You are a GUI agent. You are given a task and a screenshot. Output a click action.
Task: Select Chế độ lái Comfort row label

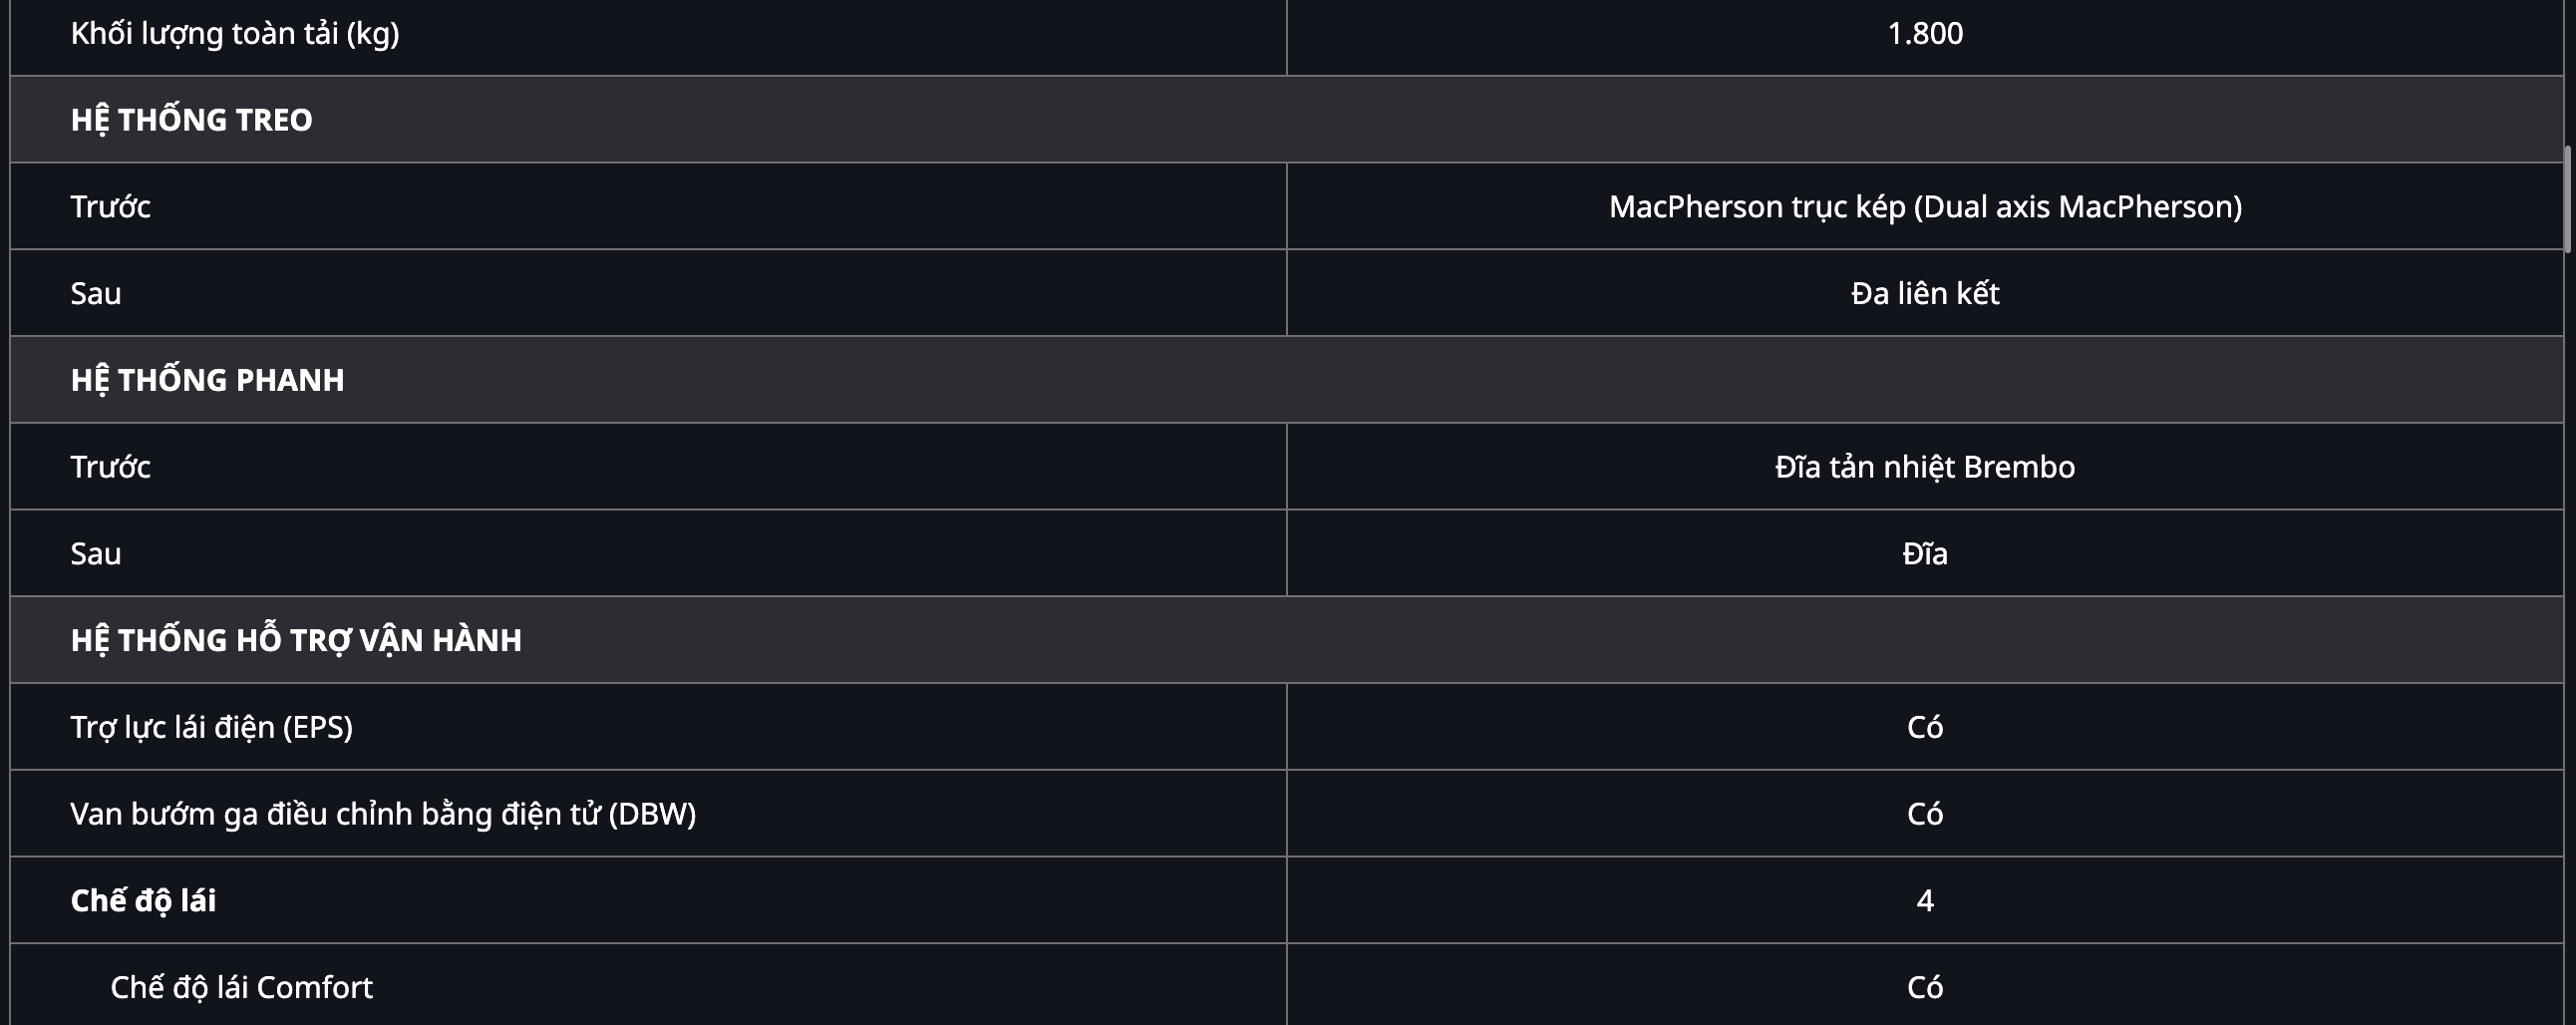[x=241, y=987]
